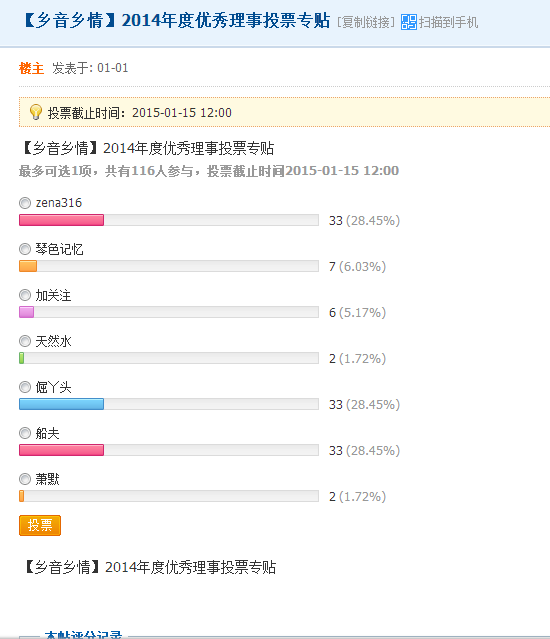Click the lightbulb tip icon
The image size is (550, 639).
point(36,112)
